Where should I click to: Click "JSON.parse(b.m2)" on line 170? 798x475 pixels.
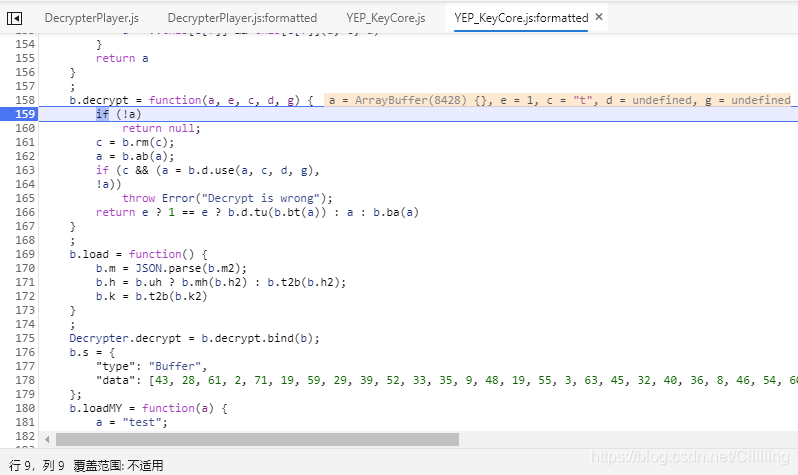click(188, 268)
